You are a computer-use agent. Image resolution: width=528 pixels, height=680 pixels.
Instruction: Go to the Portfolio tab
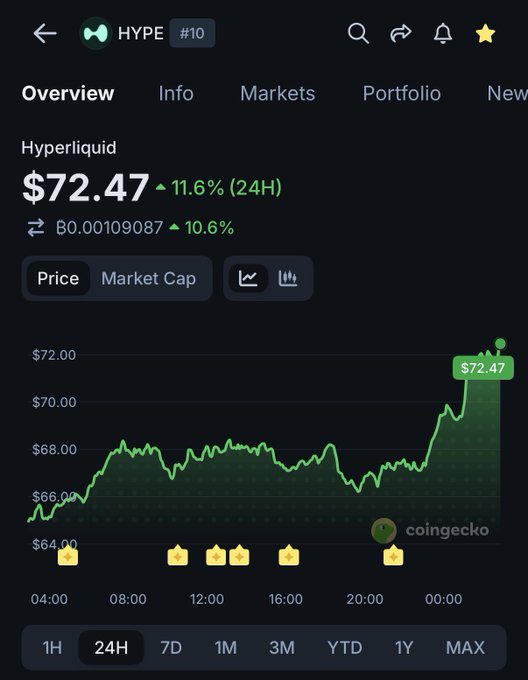(x=402, y=93)
